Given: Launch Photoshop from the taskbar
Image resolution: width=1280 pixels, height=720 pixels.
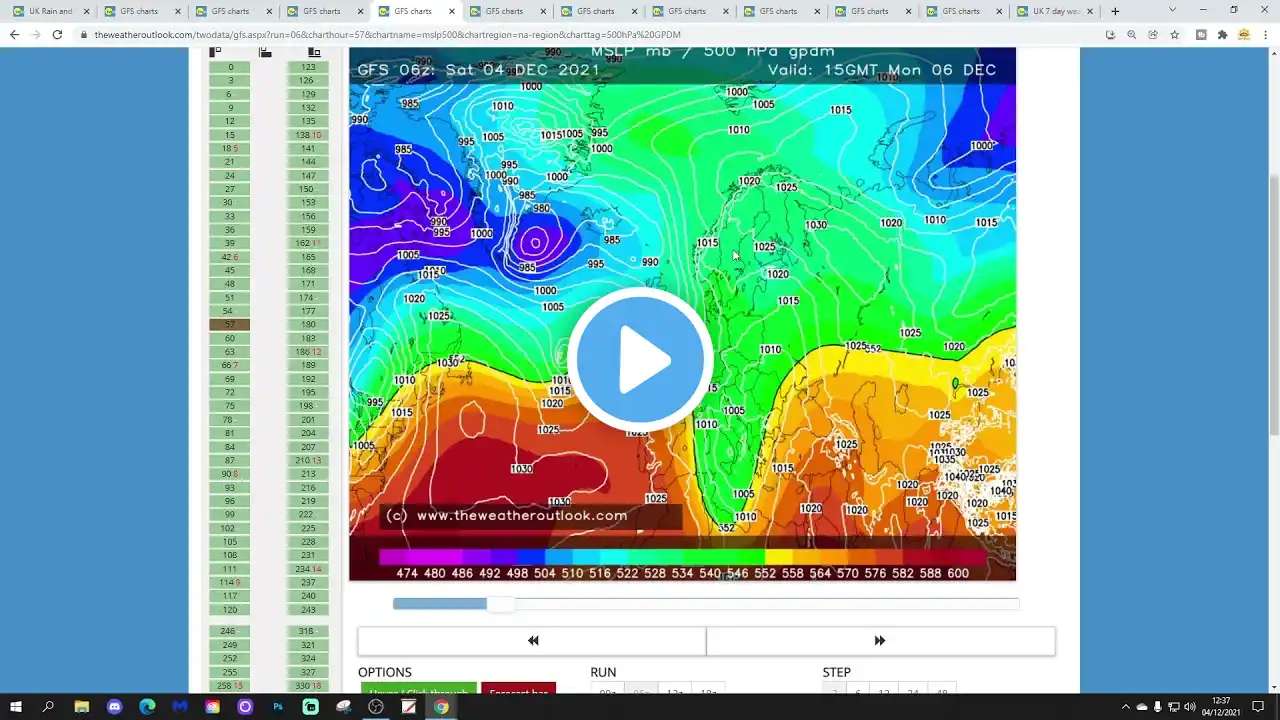Looking at the screenshot, I should tap(278, 707).
